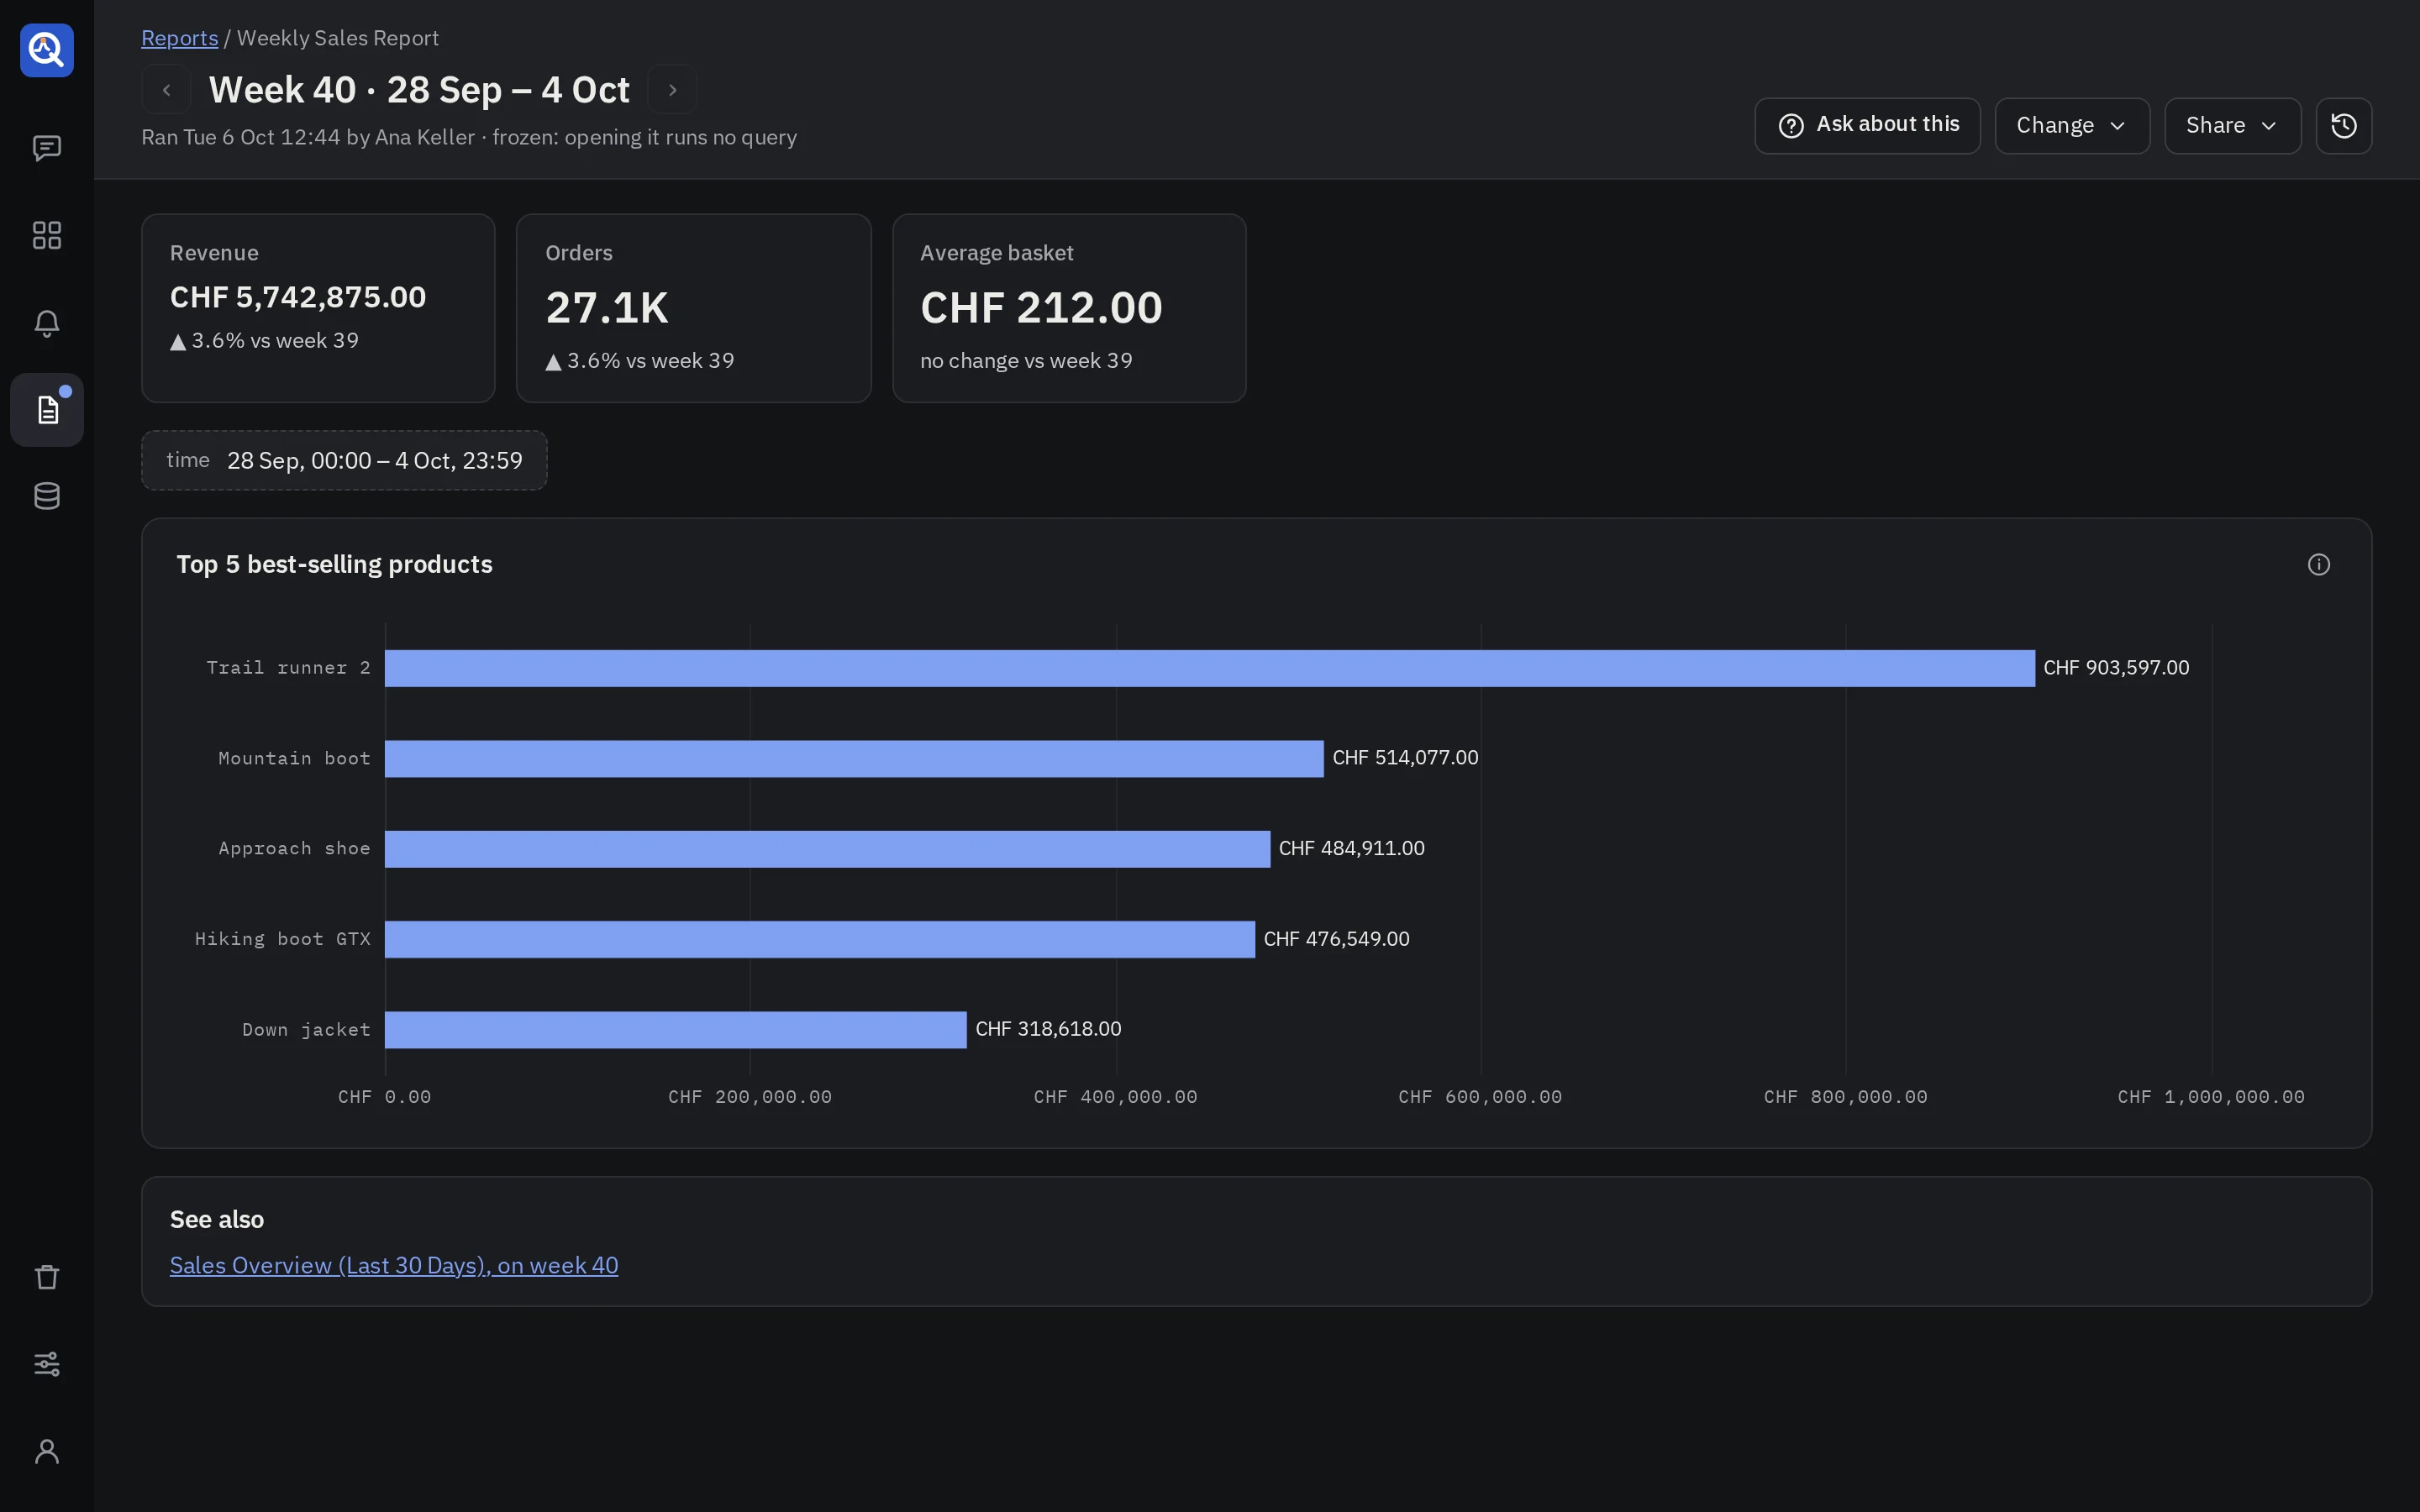Image resolution: width=2420 pixels, height=1512 pixels.
Task: Open the chat icon in sidebar
Action: point(47,148)
